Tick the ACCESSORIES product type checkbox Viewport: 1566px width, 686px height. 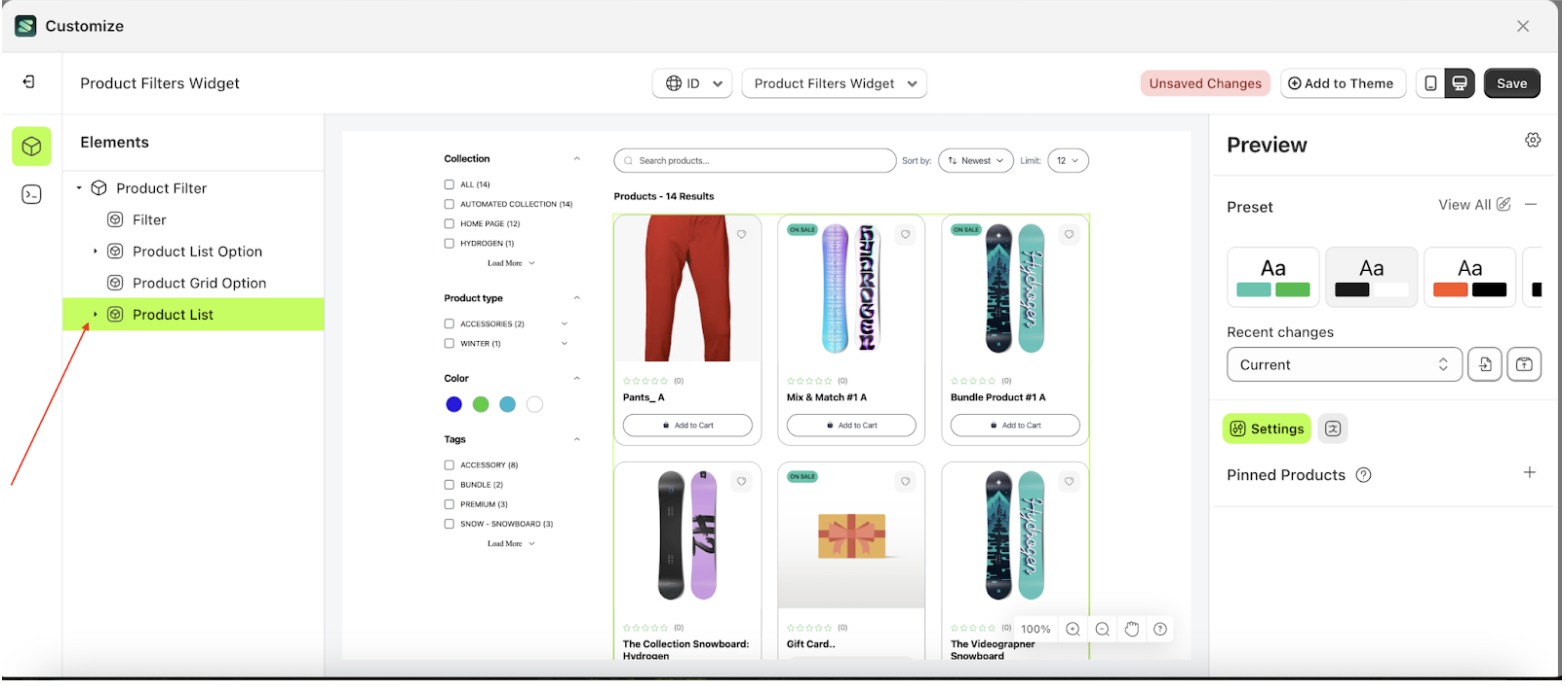point(450,324)
